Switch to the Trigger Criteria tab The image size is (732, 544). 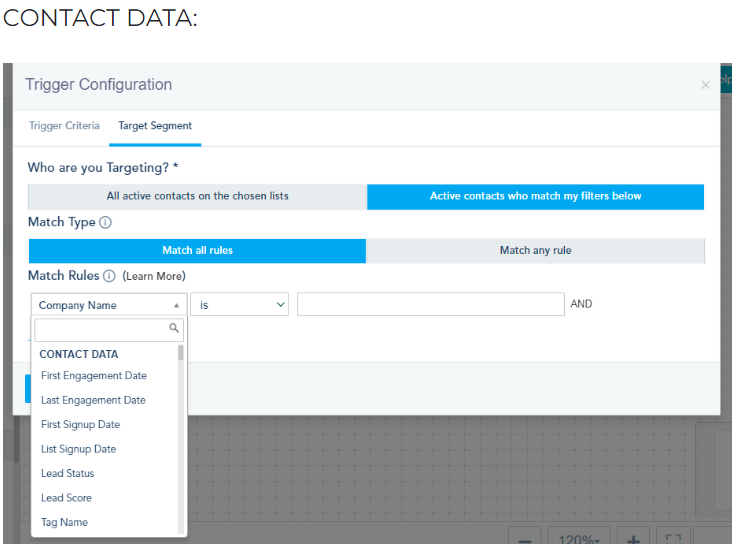[x=64, y=126]
